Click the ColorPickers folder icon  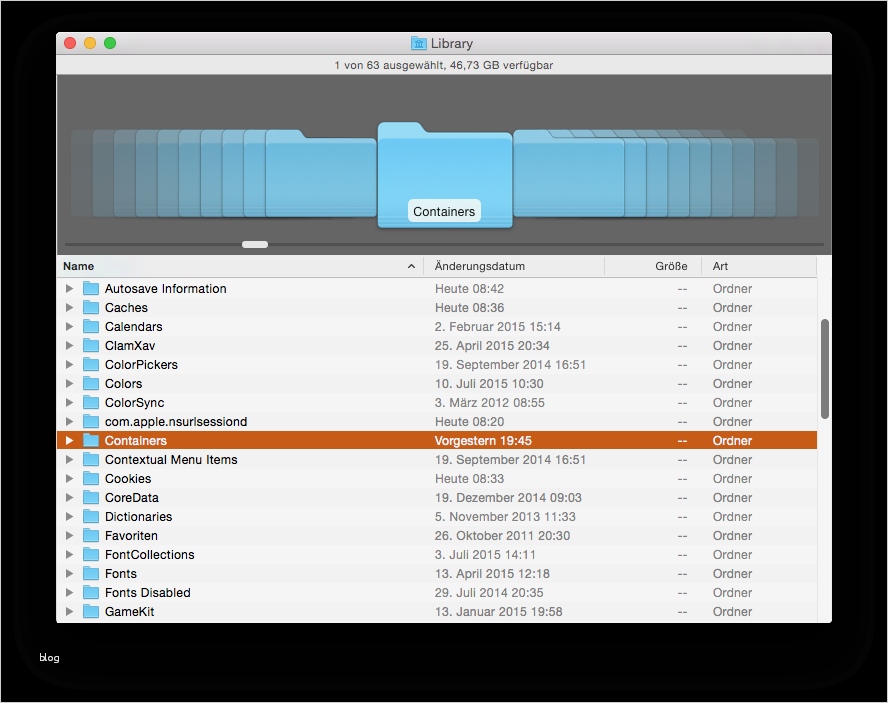coord(91,364)
